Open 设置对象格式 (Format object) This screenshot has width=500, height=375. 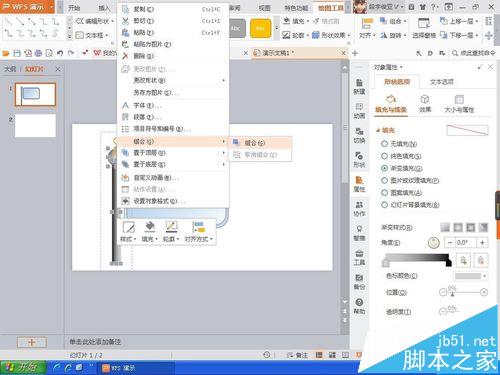click(x=172, y=201)
